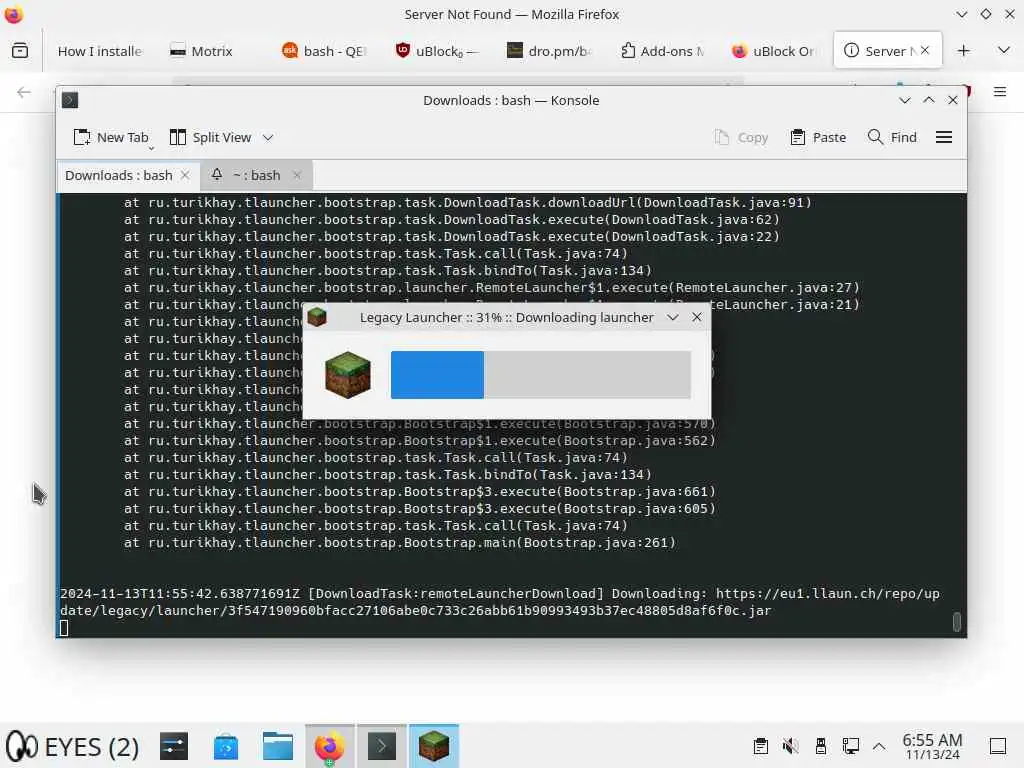Screen dimensions: 1024x768
Task: Click the Konsole vertical scrollbar handle
Action: pos(957,621)
